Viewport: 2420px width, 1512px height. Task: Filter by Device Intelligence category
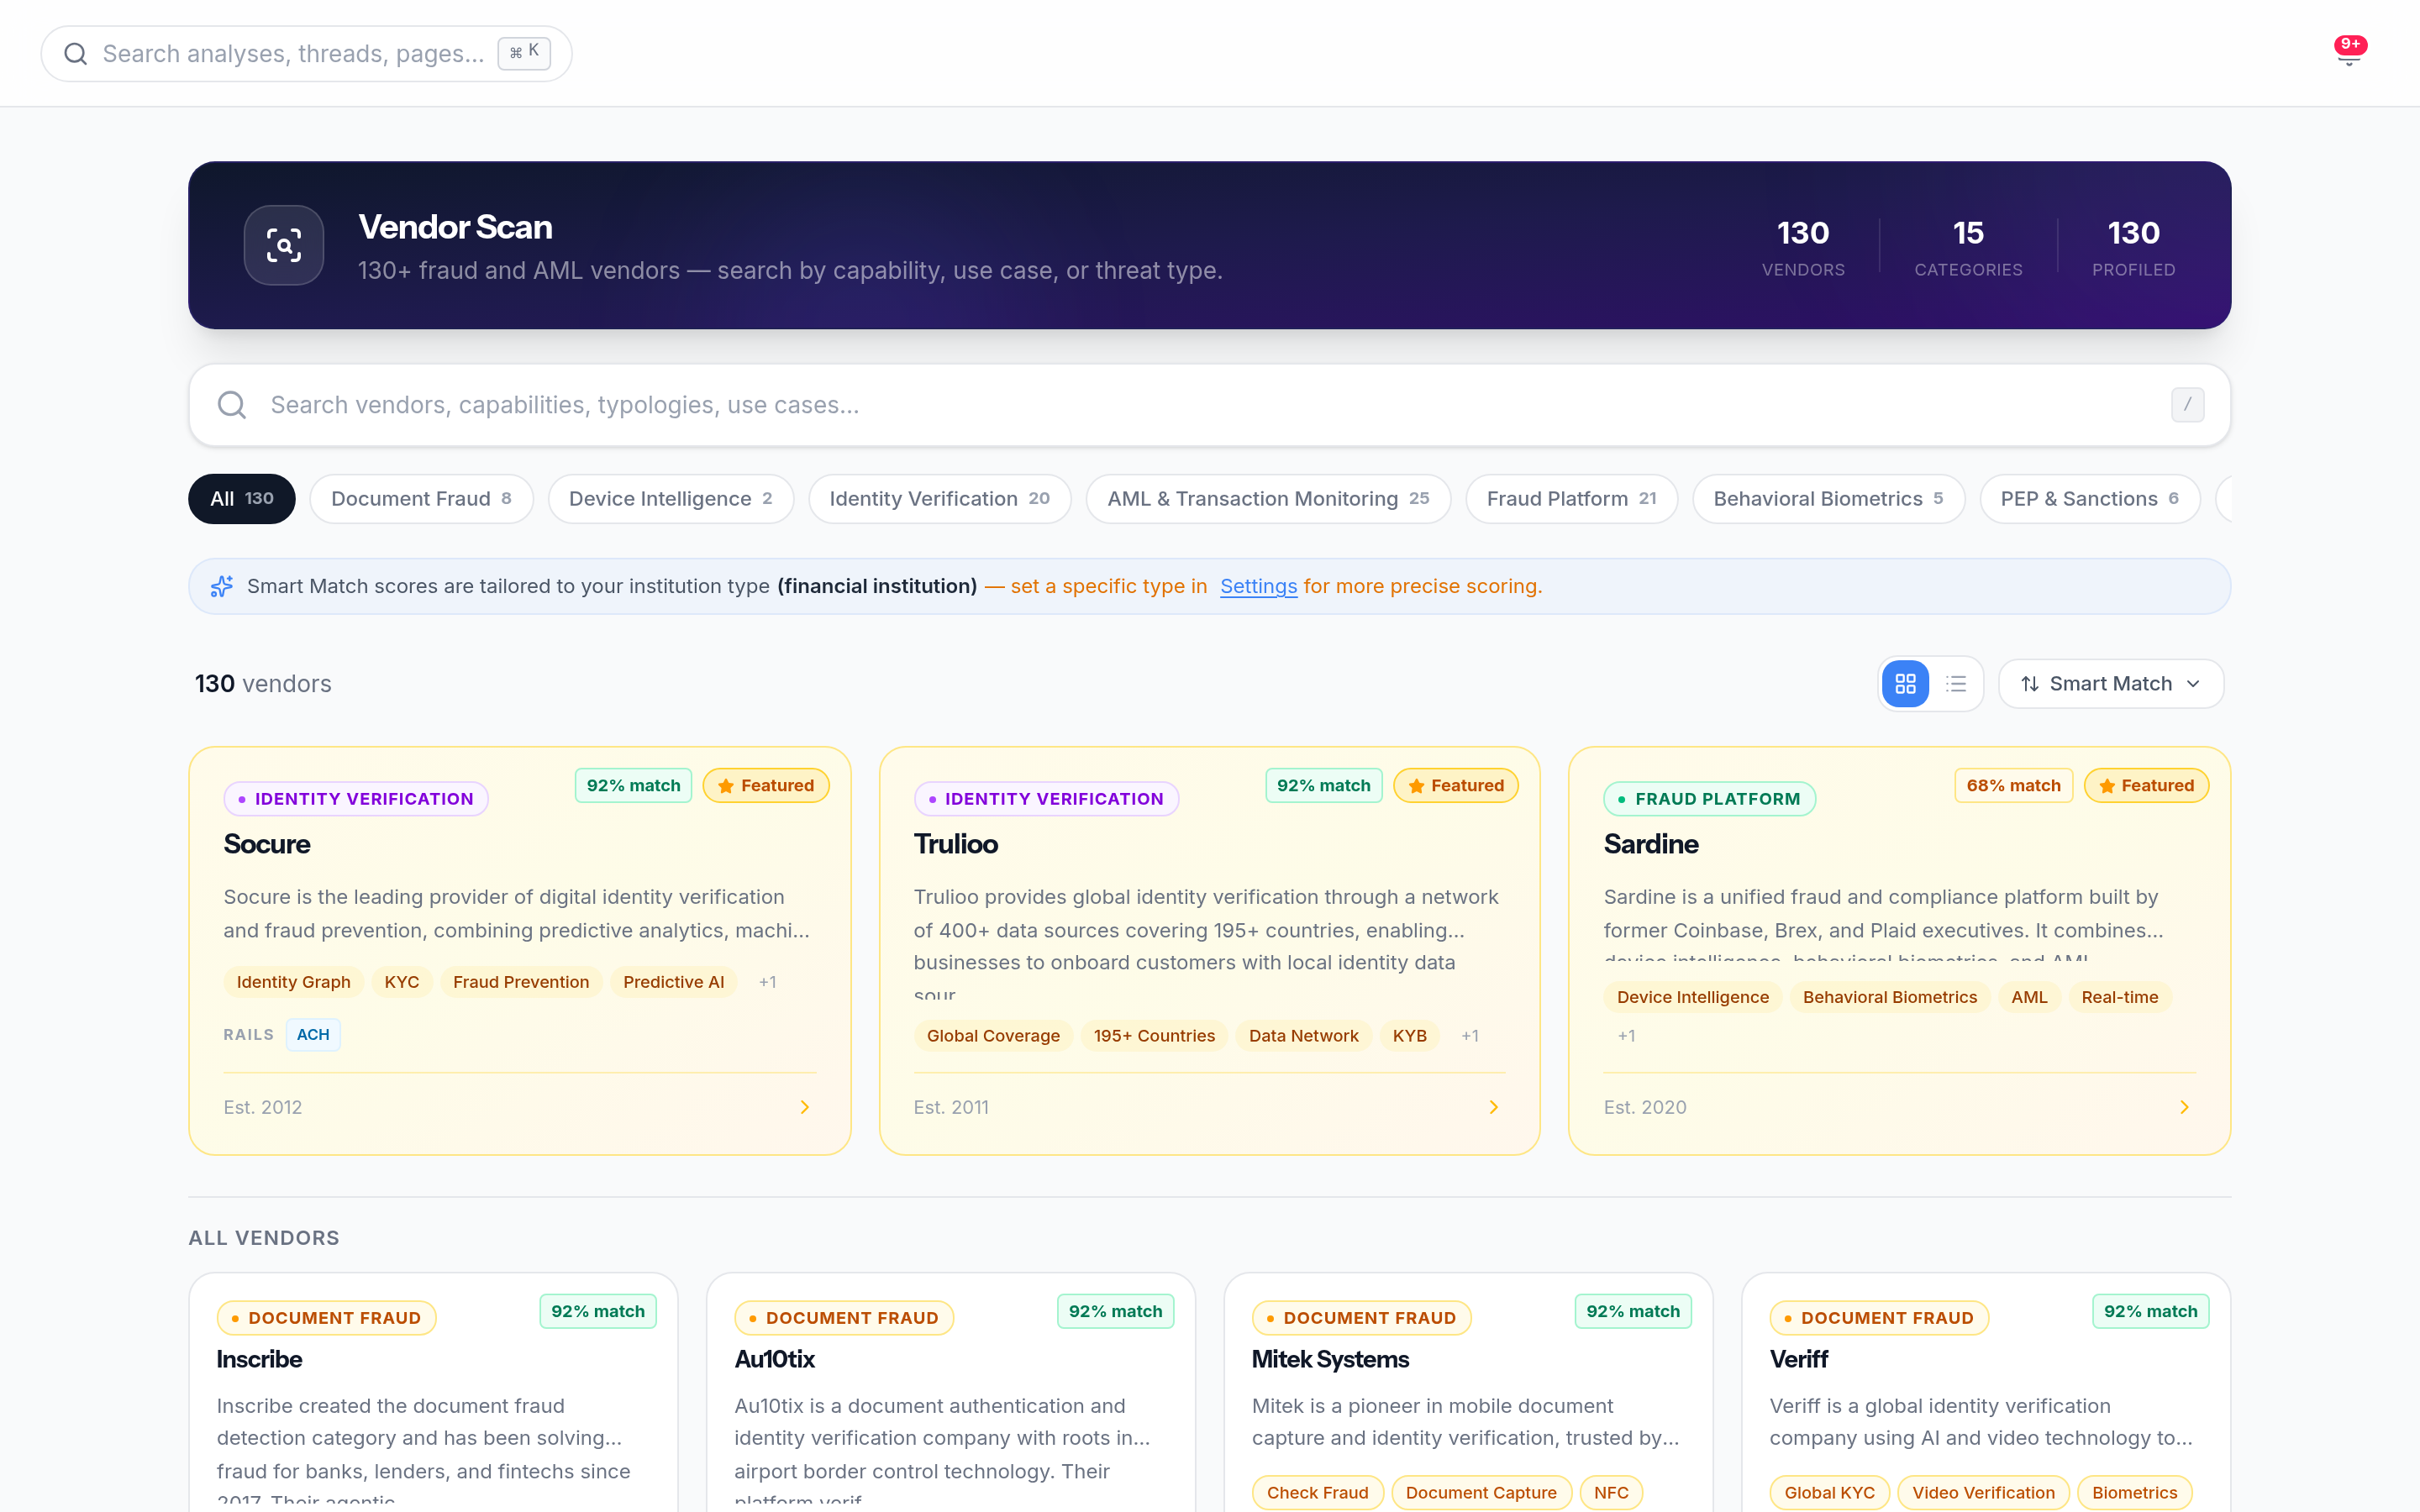coord(670,499)
